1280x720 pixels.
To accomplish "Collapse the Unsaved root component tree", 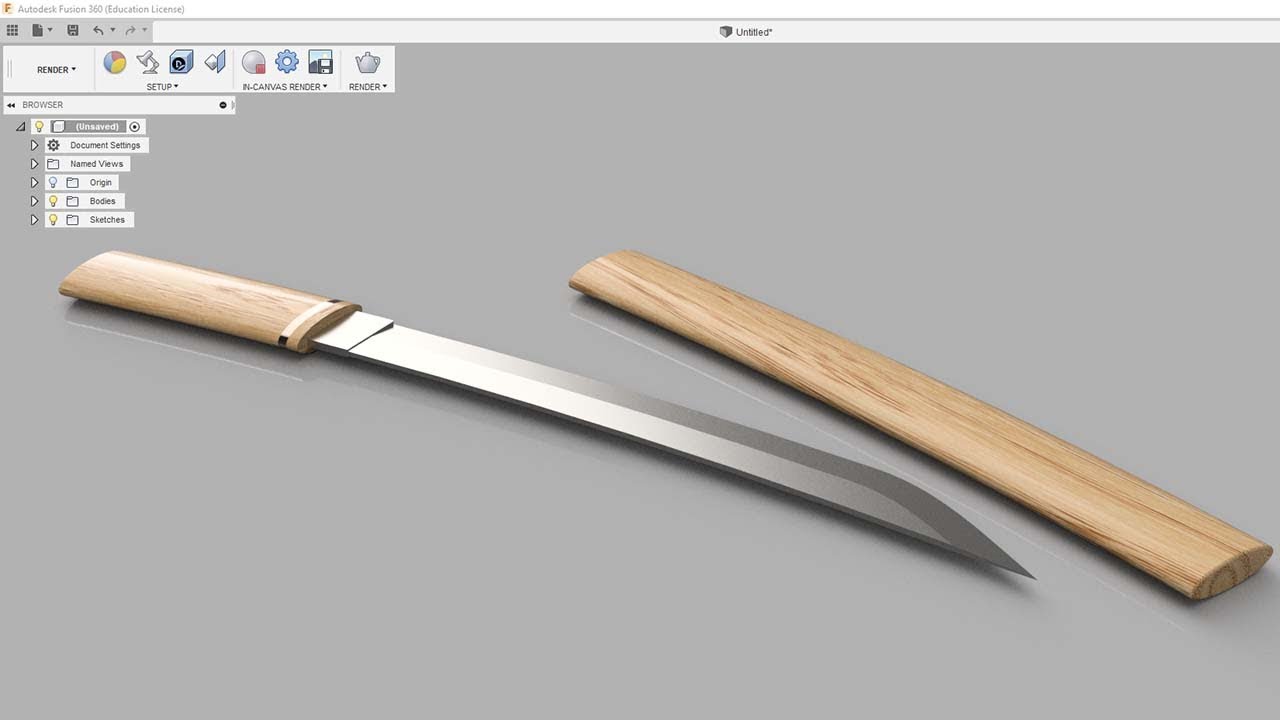I will tap(21, 127).
